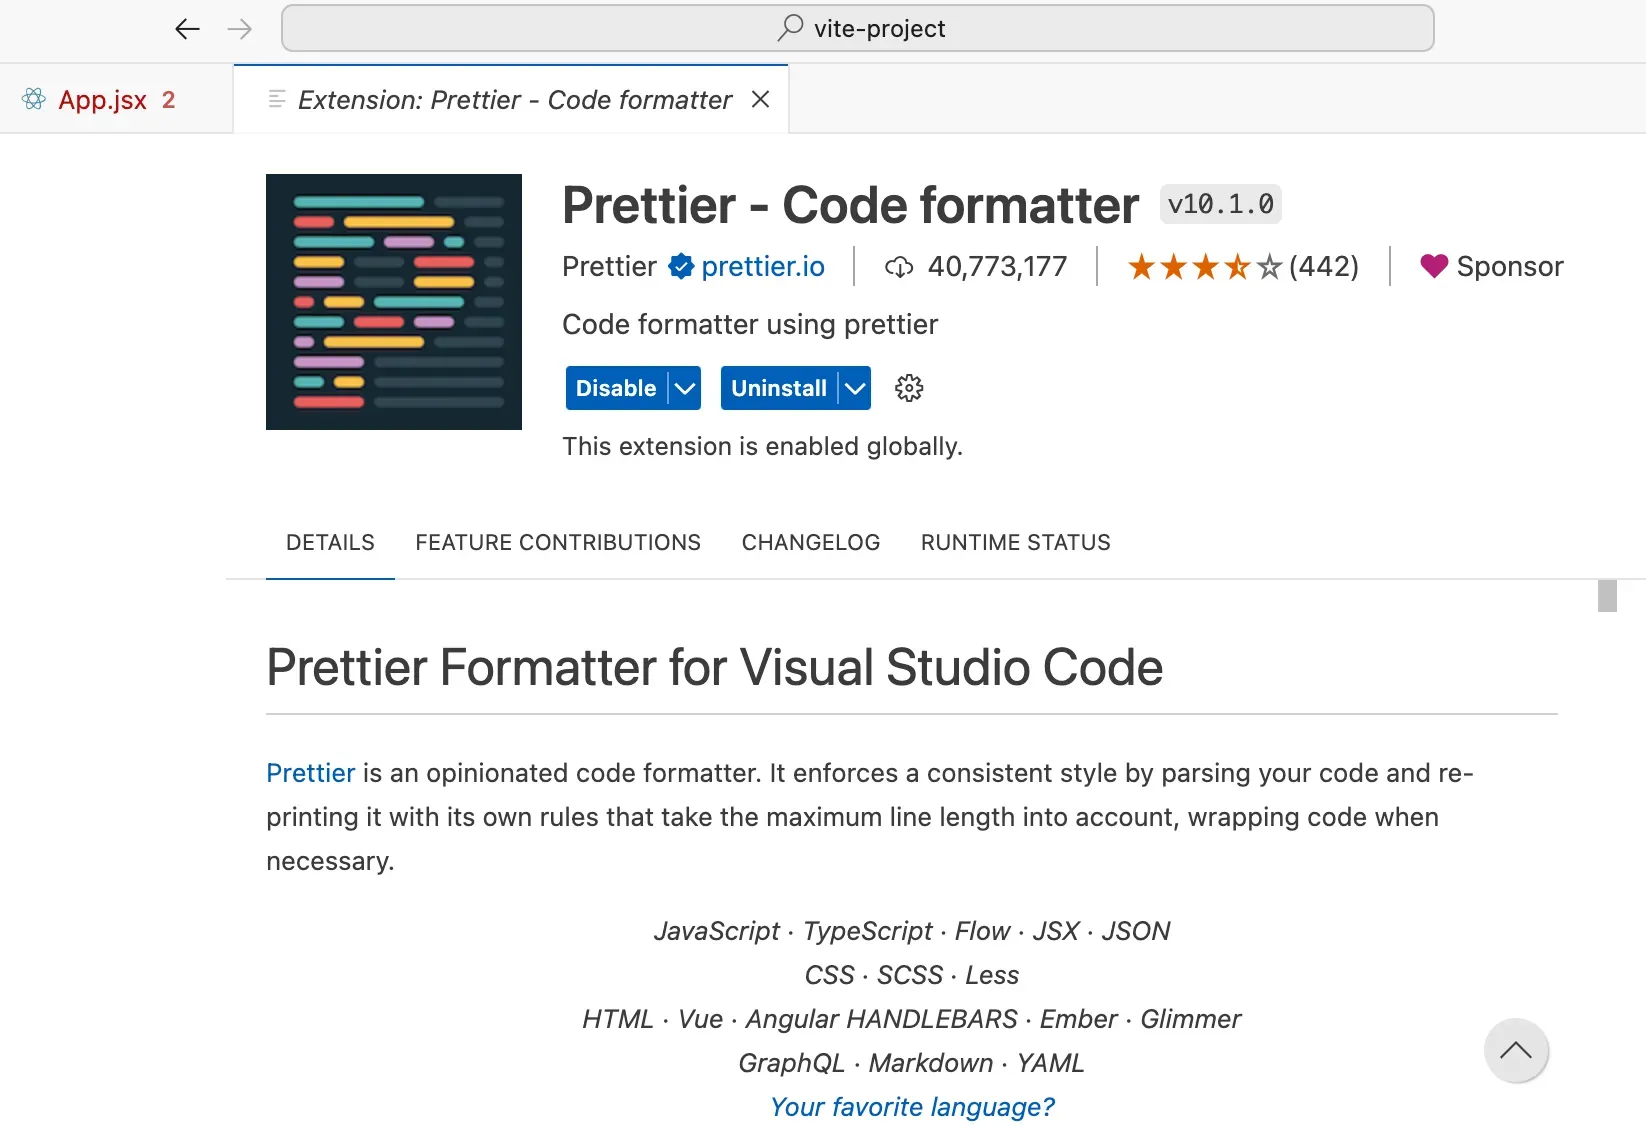1646x1126 pixels.
Task: Click the vite-project command center search box
Action: (x=858, y=28)
